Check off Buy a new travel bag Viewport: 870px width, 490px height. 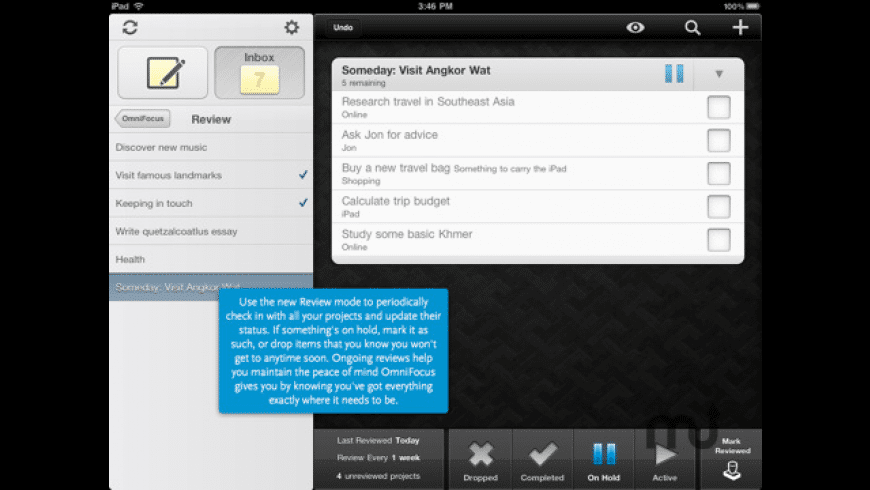tap(719, 174)
